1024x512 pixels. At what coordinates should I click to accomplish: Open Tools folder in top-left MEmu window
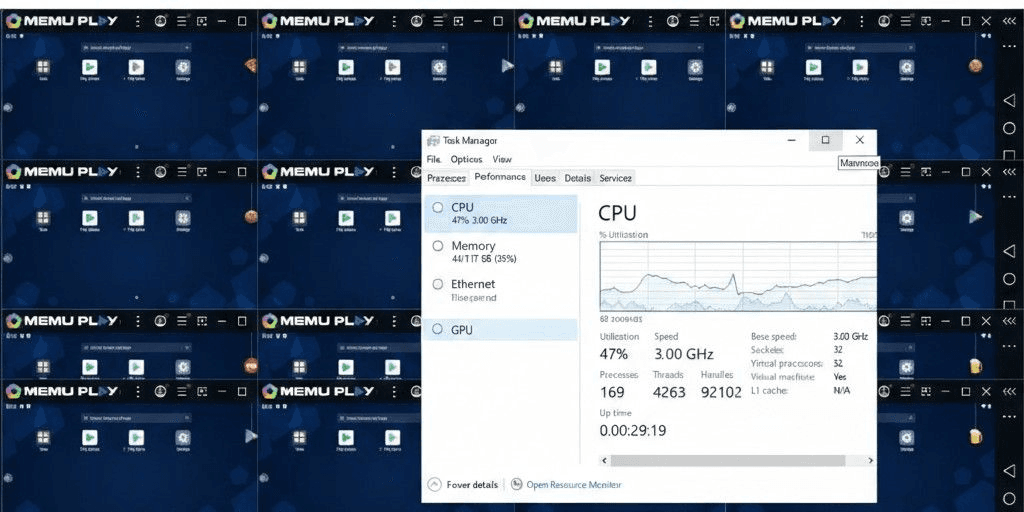pyautogui.click(x=43, y=67)
